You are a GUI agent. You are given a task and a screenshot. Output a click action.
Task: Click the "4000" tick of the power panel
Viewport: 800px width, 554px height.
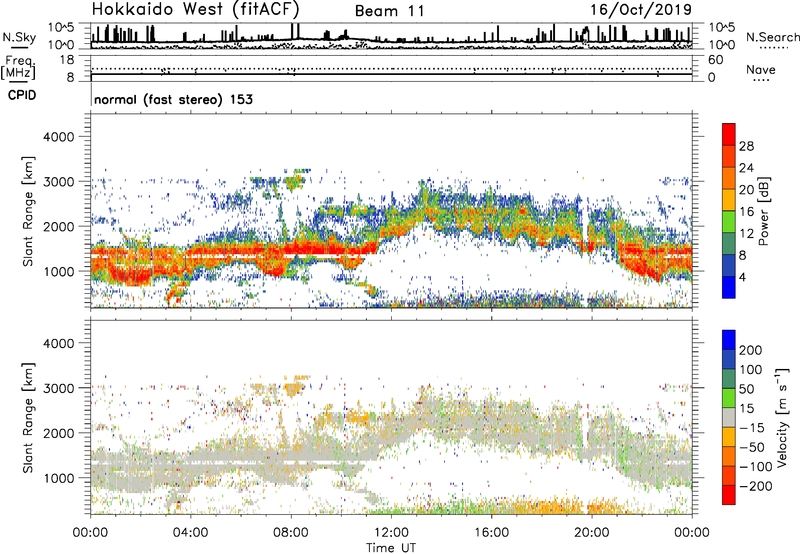(58, 137)
